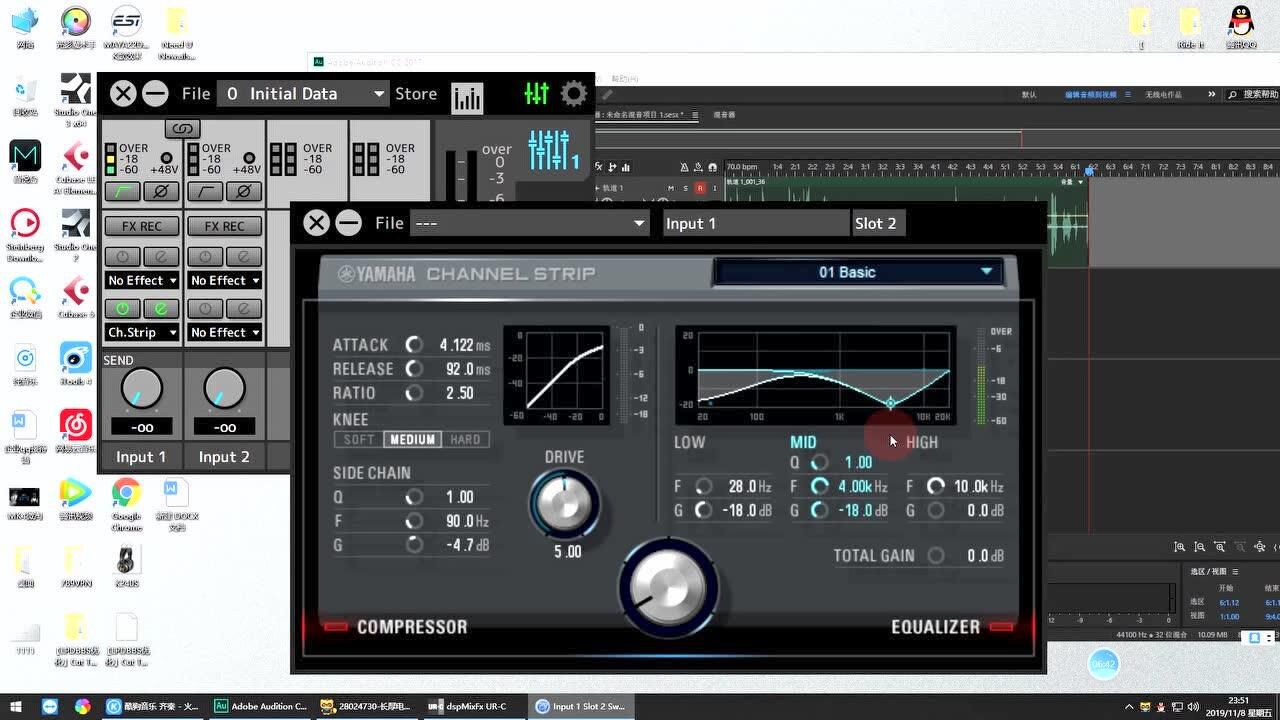Viewport: 1280px width, 720px height.
Task: Click Store button in dspMixFx
Action: coord(416,94)
